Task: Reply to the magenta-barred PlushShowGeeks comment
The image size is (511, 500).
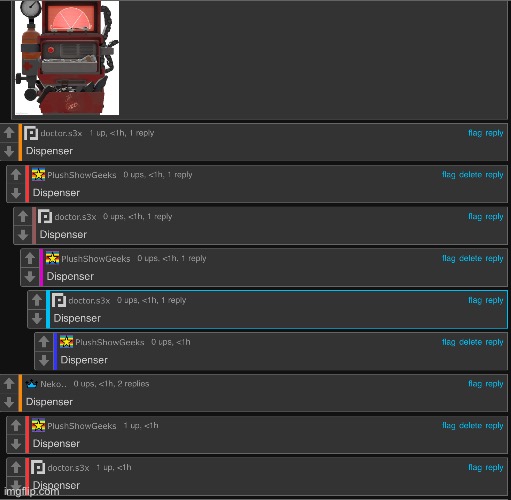Action: point(494,258)
